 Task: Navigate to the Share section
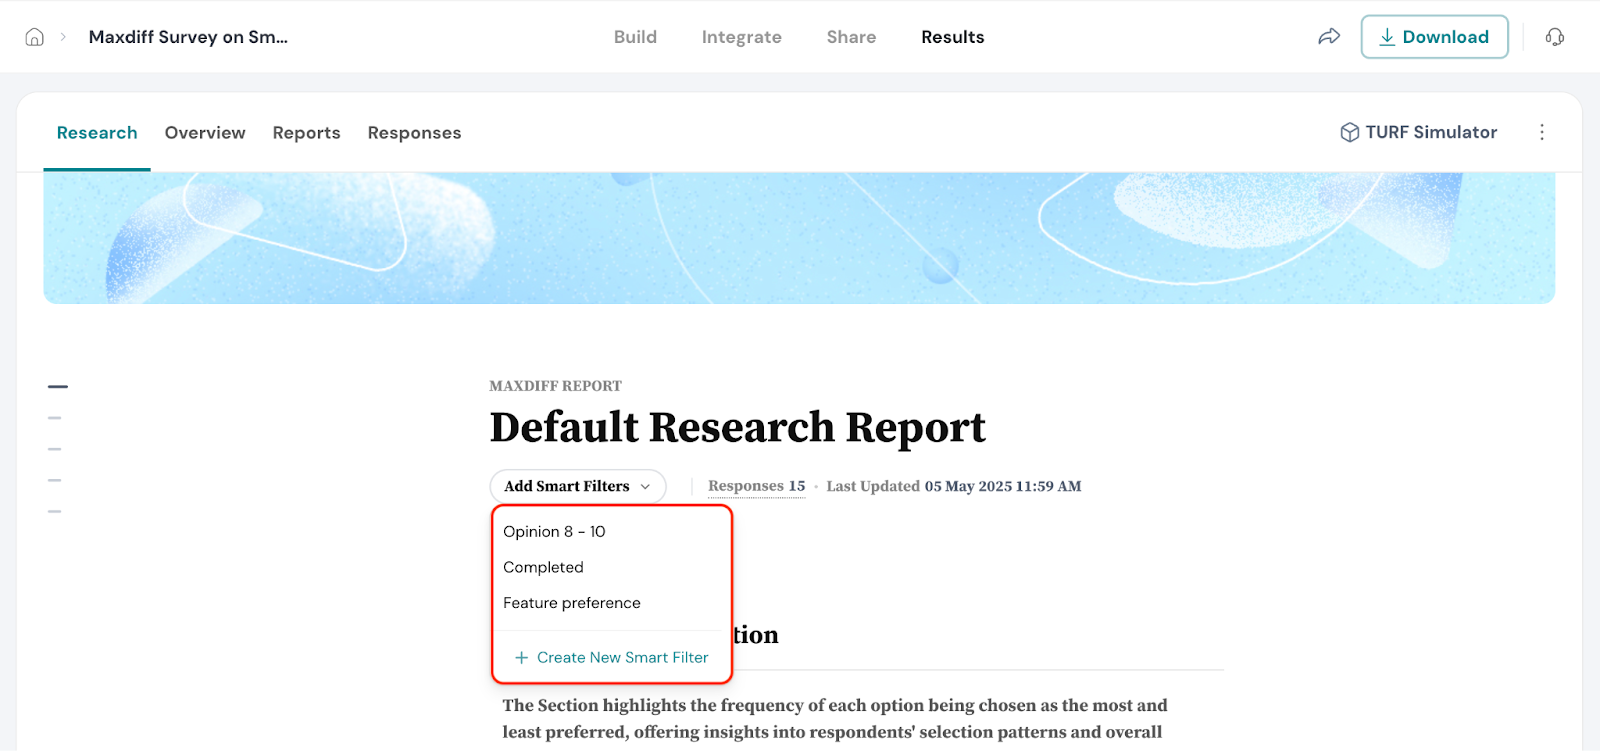pyautogui.click(x=851, y=37)
